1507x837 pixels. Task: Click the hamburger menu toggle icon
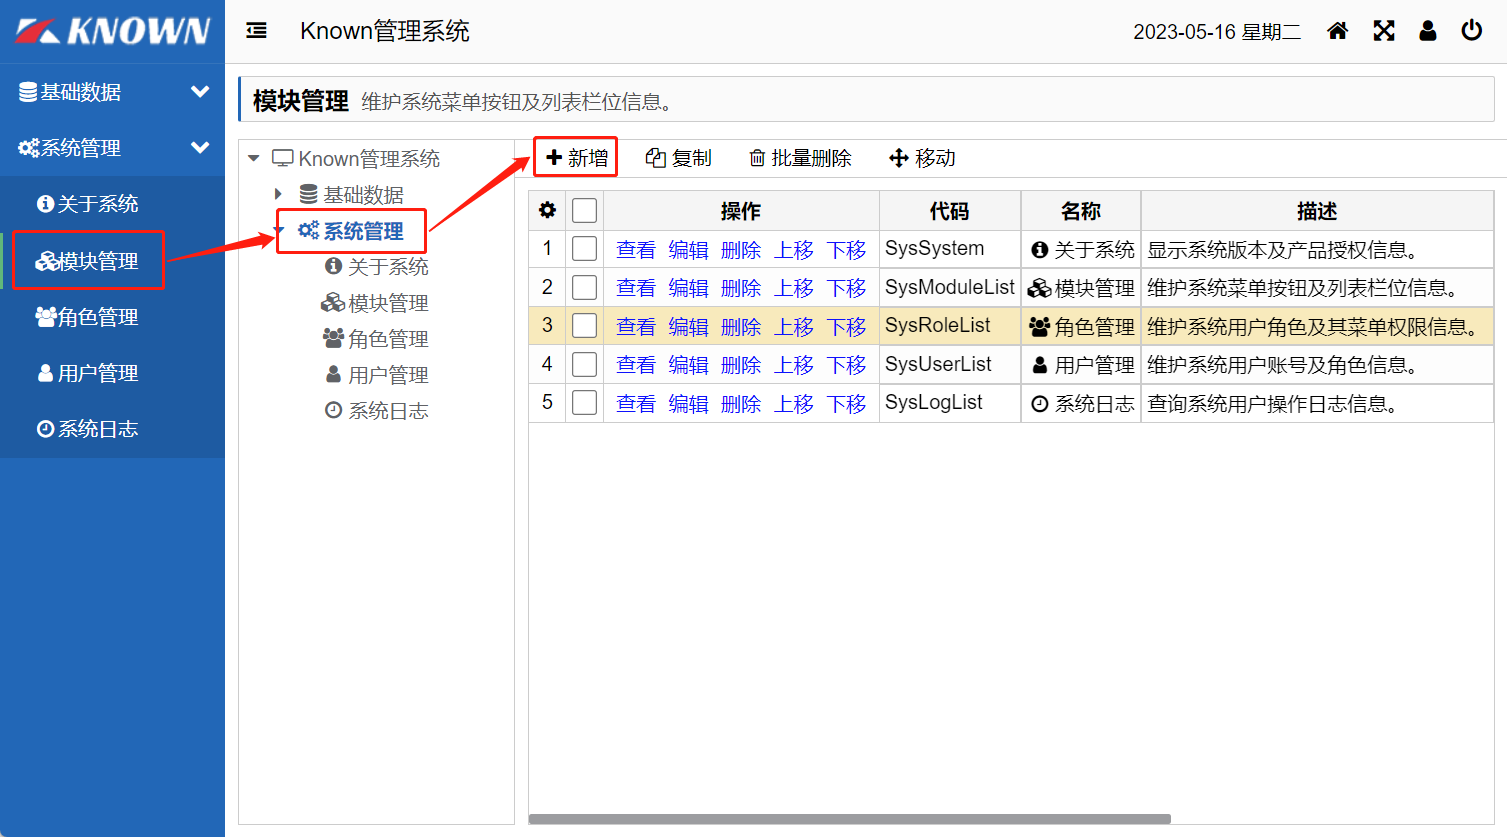257,31
